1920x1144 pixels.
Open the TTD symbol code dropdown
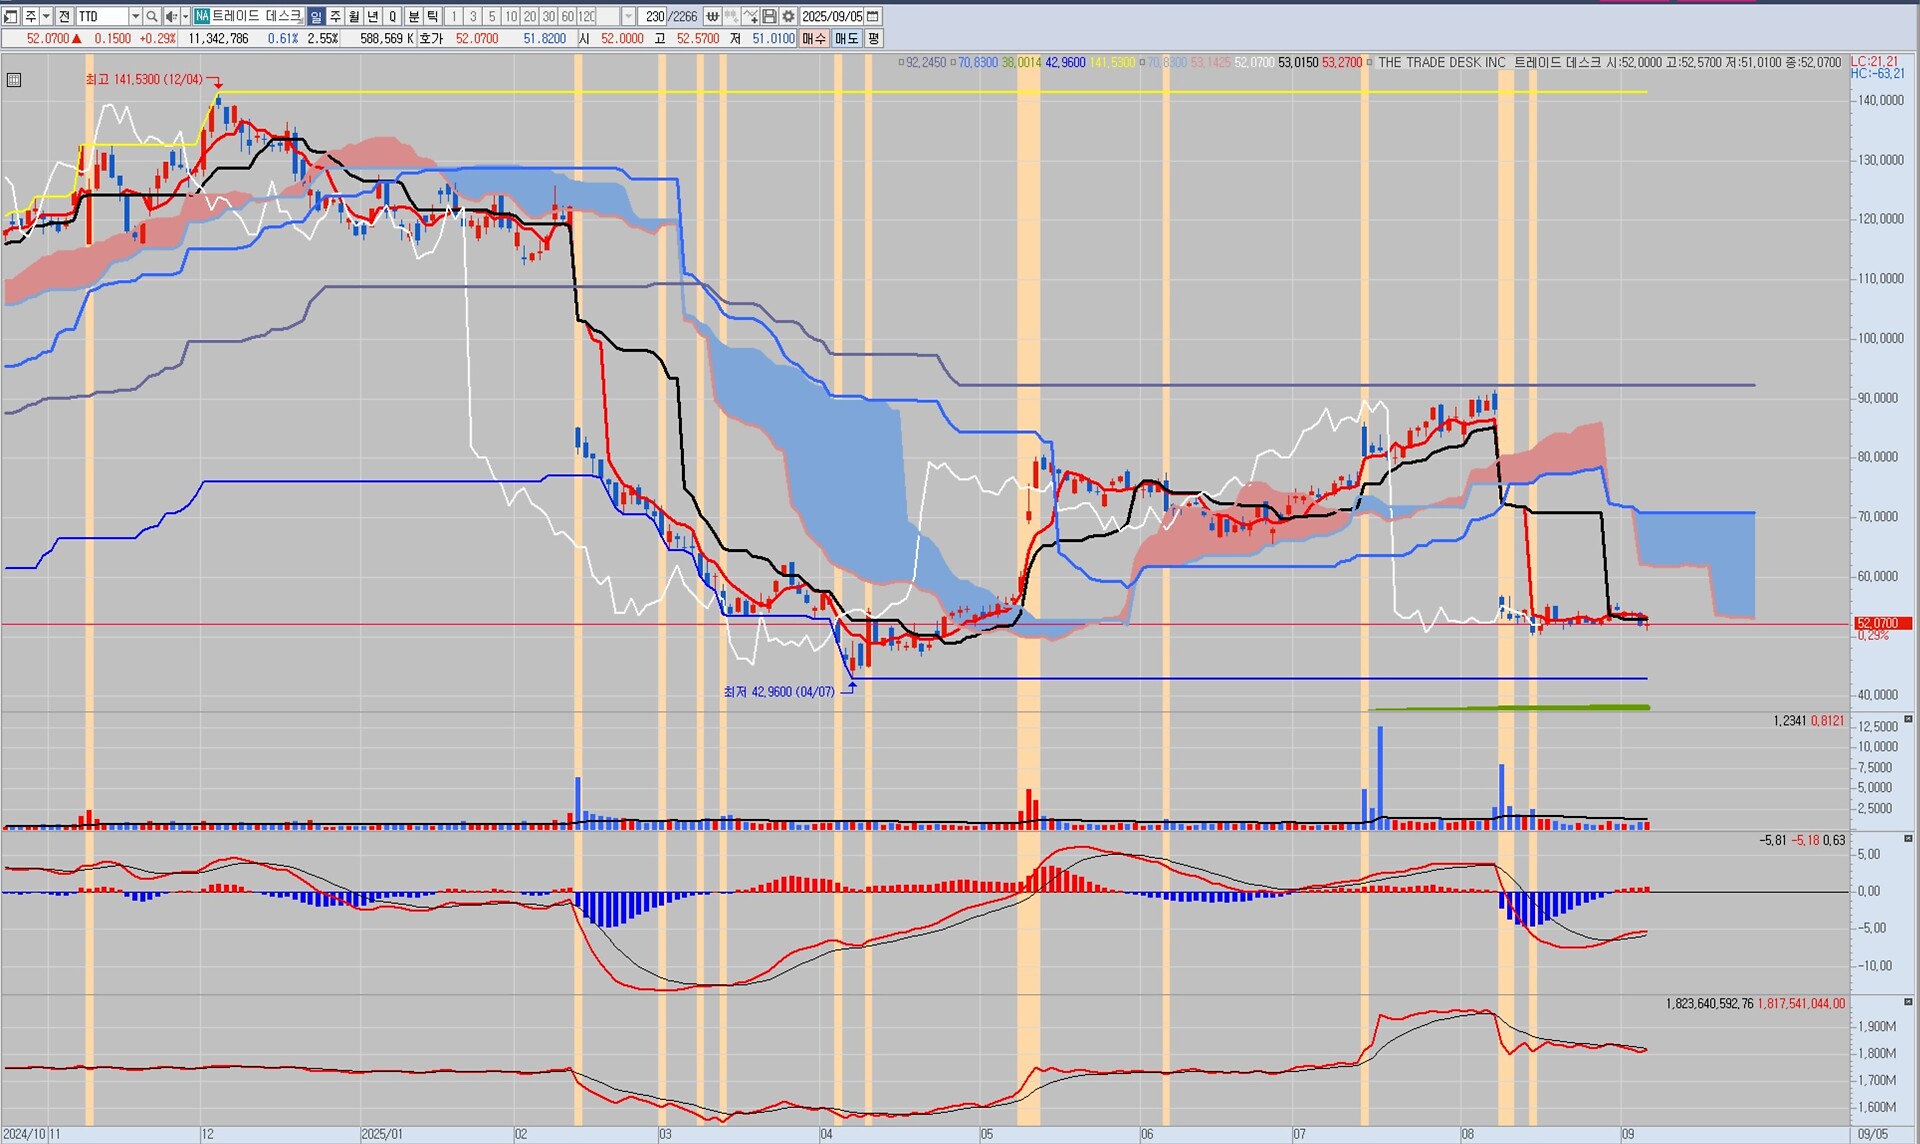135,16
